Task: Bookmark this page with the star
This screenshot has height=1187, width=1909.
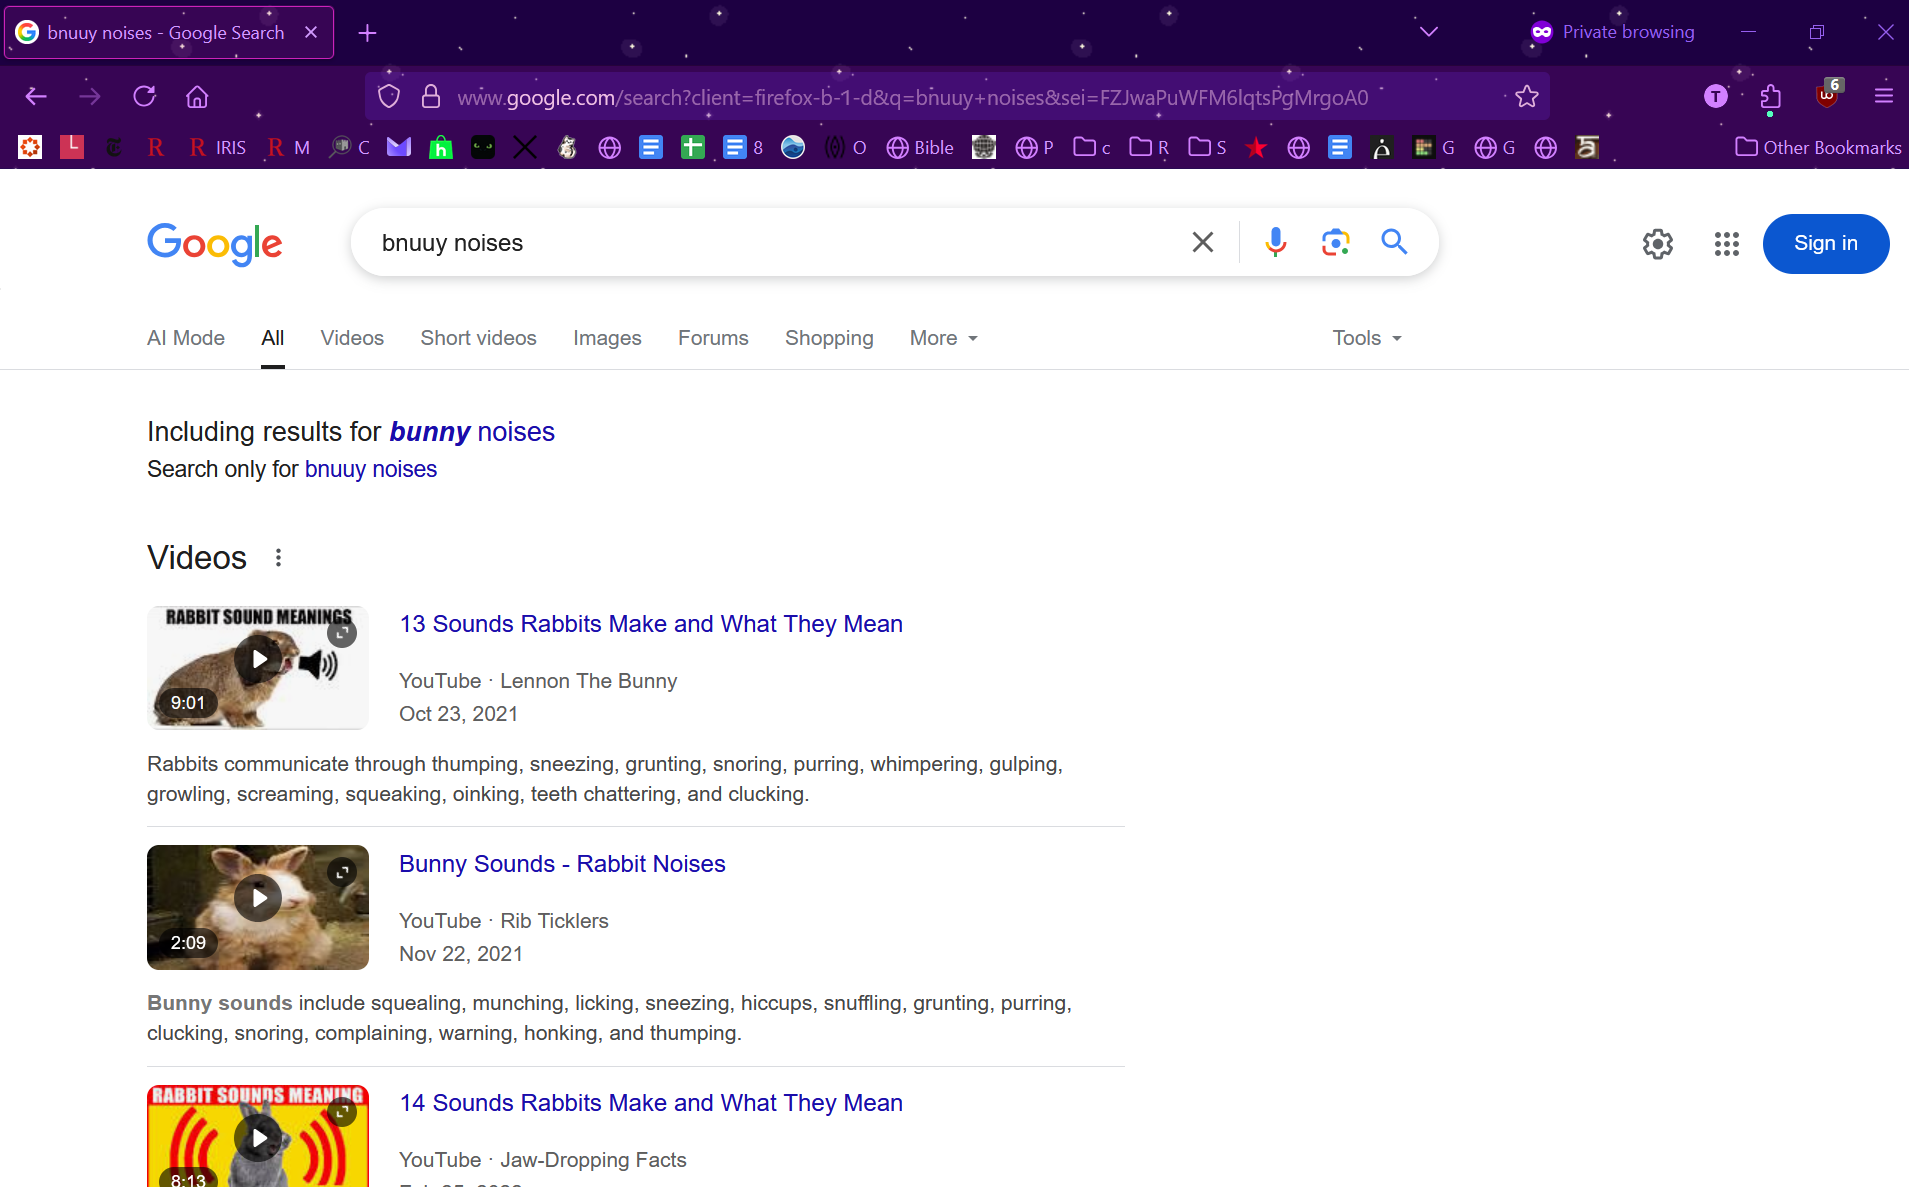Action: pyautogui.click(x=1526, y=97)
